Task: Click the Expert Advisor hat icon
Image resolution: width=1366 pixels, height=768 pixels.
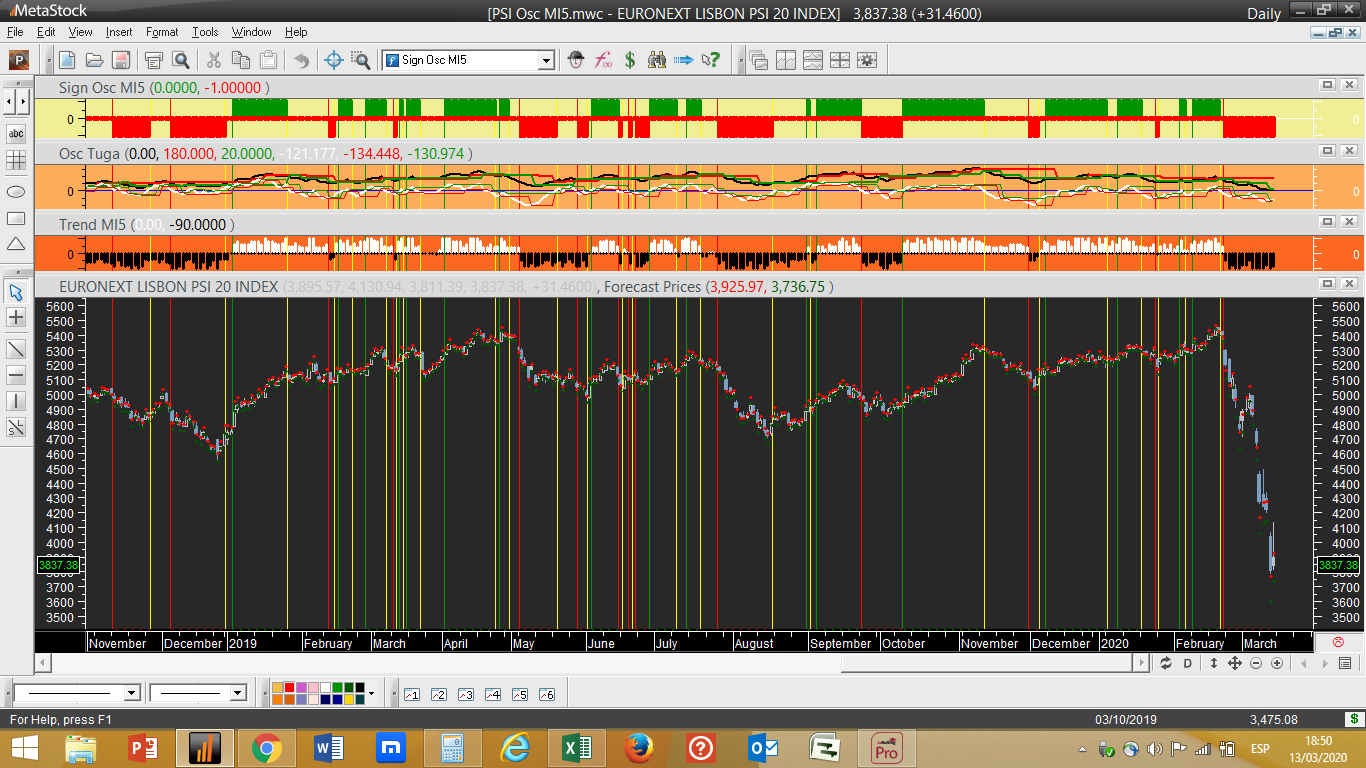Action: click(576, 60)
